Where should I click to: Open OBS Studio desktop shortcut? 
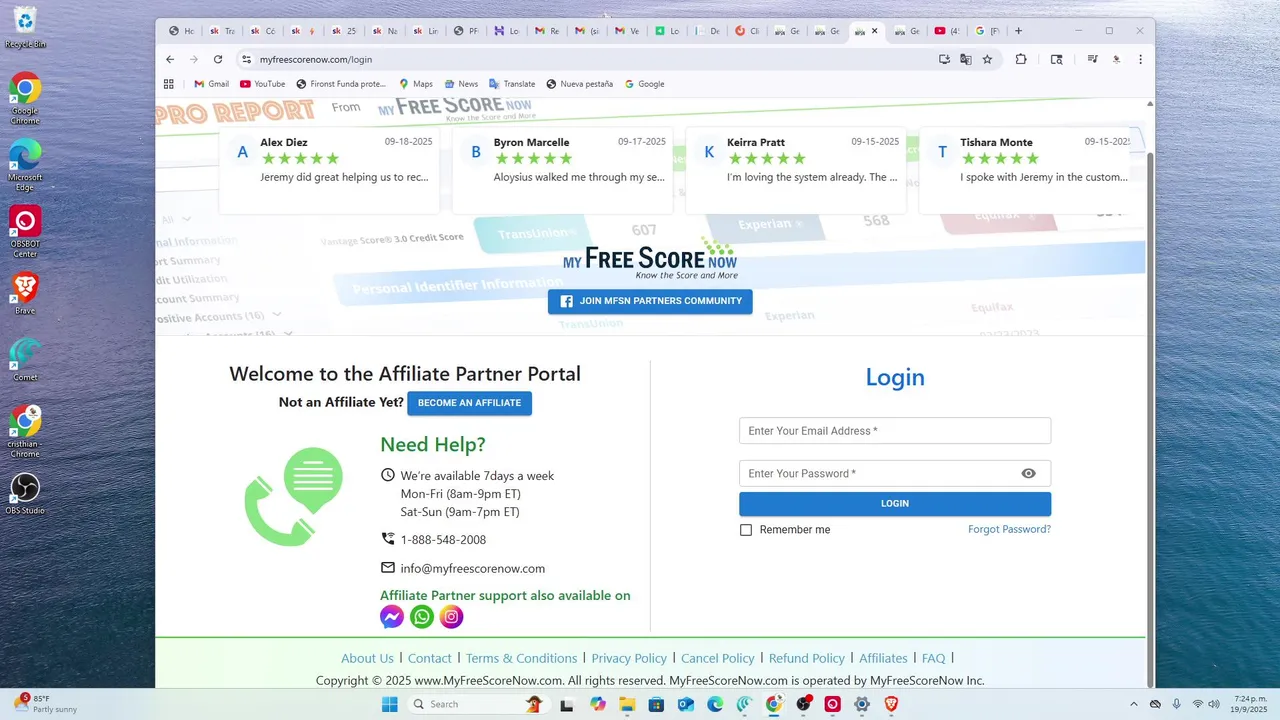25,493
